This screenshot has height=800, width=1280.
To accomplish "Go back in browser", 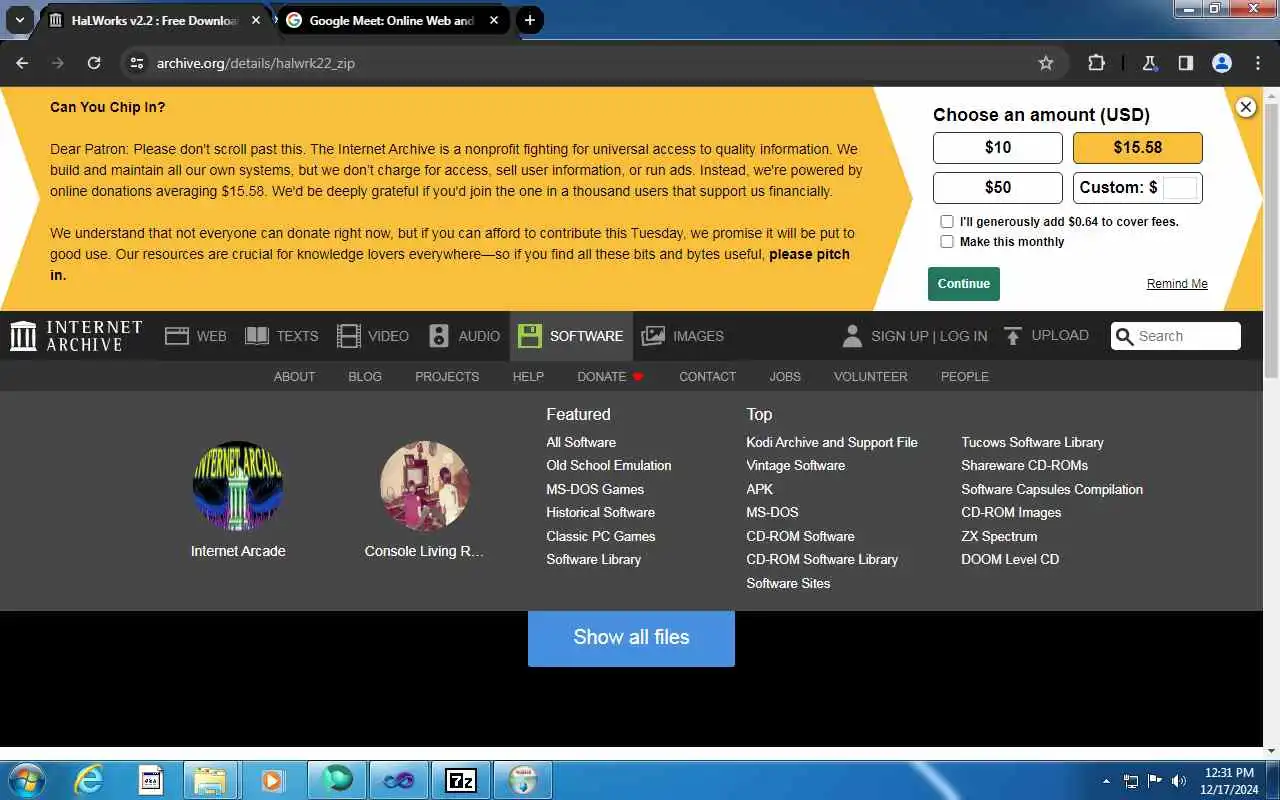I will click(x=22, y=63).
